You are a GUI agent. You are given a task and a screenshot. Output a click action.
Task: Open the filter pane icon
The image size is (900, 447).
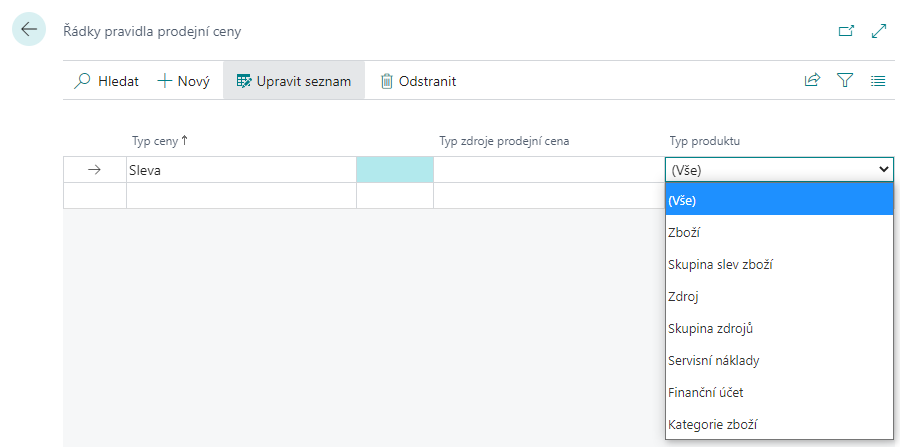(845, 81)
